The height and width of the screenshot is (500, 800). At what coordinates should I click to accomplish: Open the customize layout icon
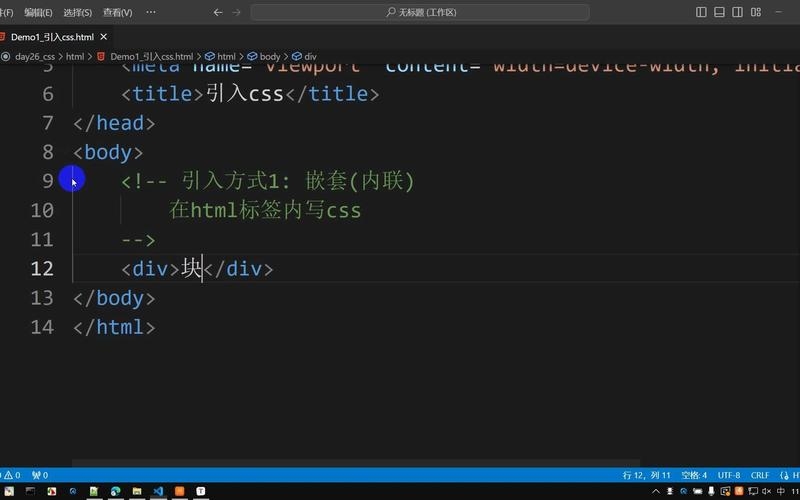tap(756, 12)
